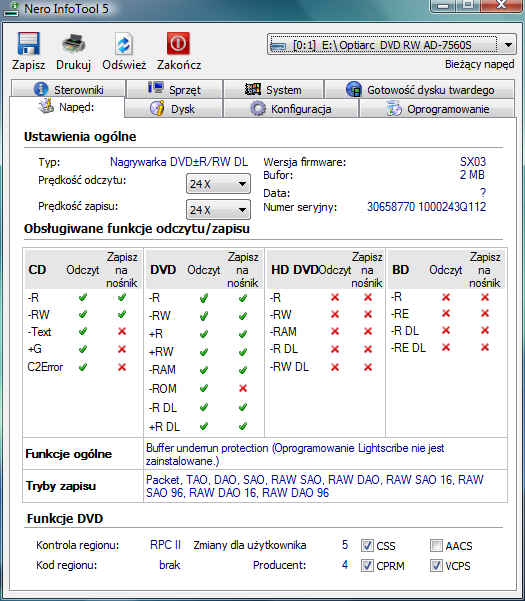
Task: Select the Napęd tab
Action: pos(67,107)
